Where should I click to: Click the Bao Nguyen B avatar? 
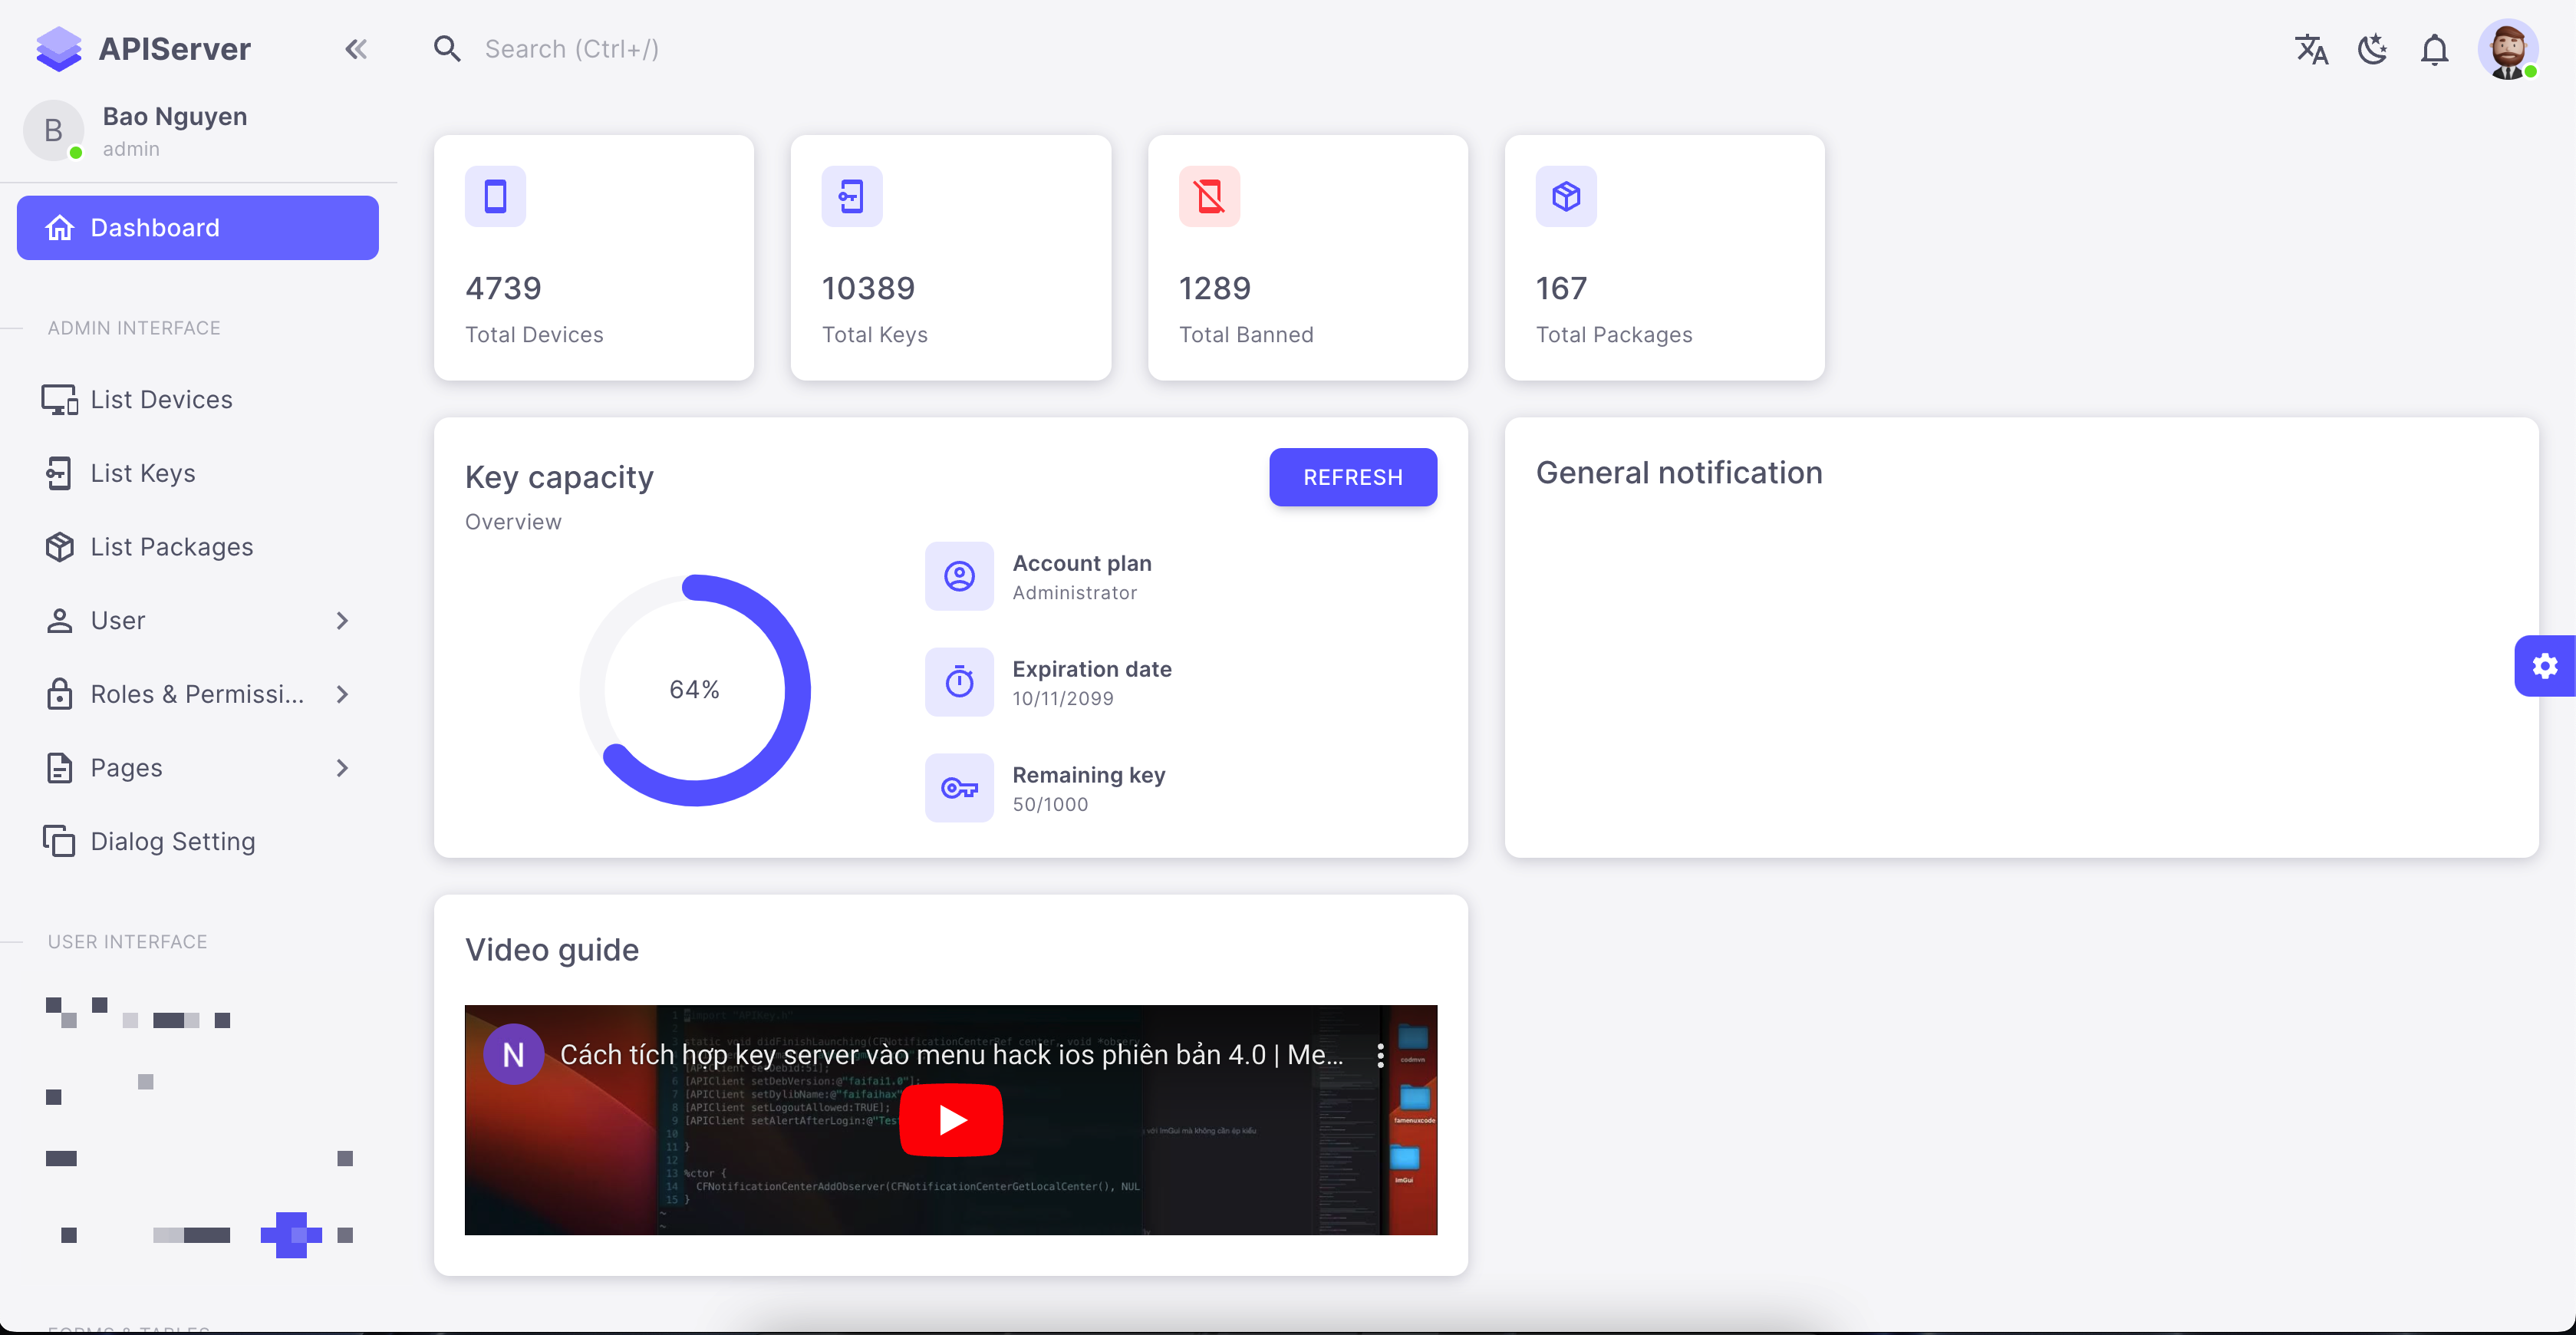tap(53, 130)
